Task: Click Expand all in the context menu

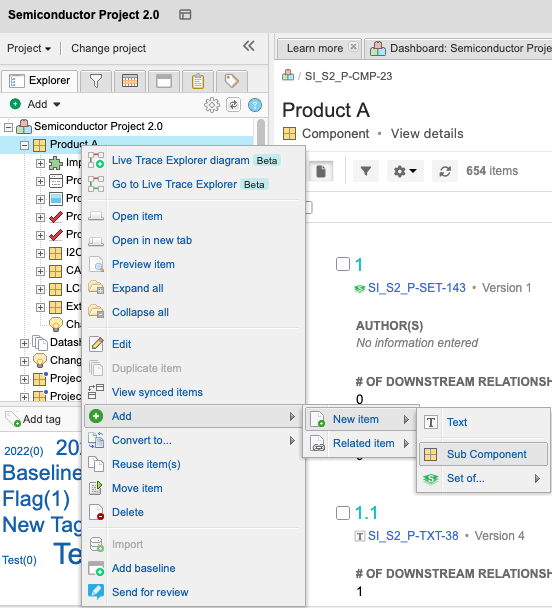Action: (x=138, y=288)
